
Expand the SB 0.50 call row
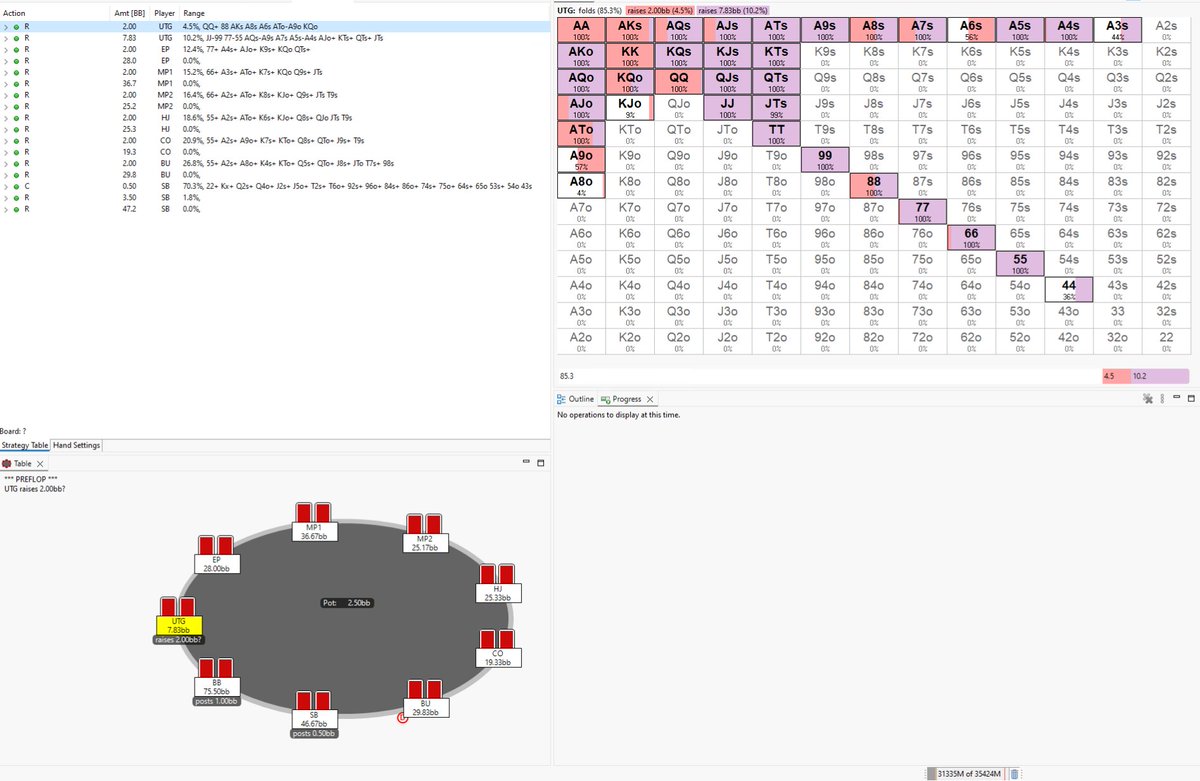click(5, 186)
